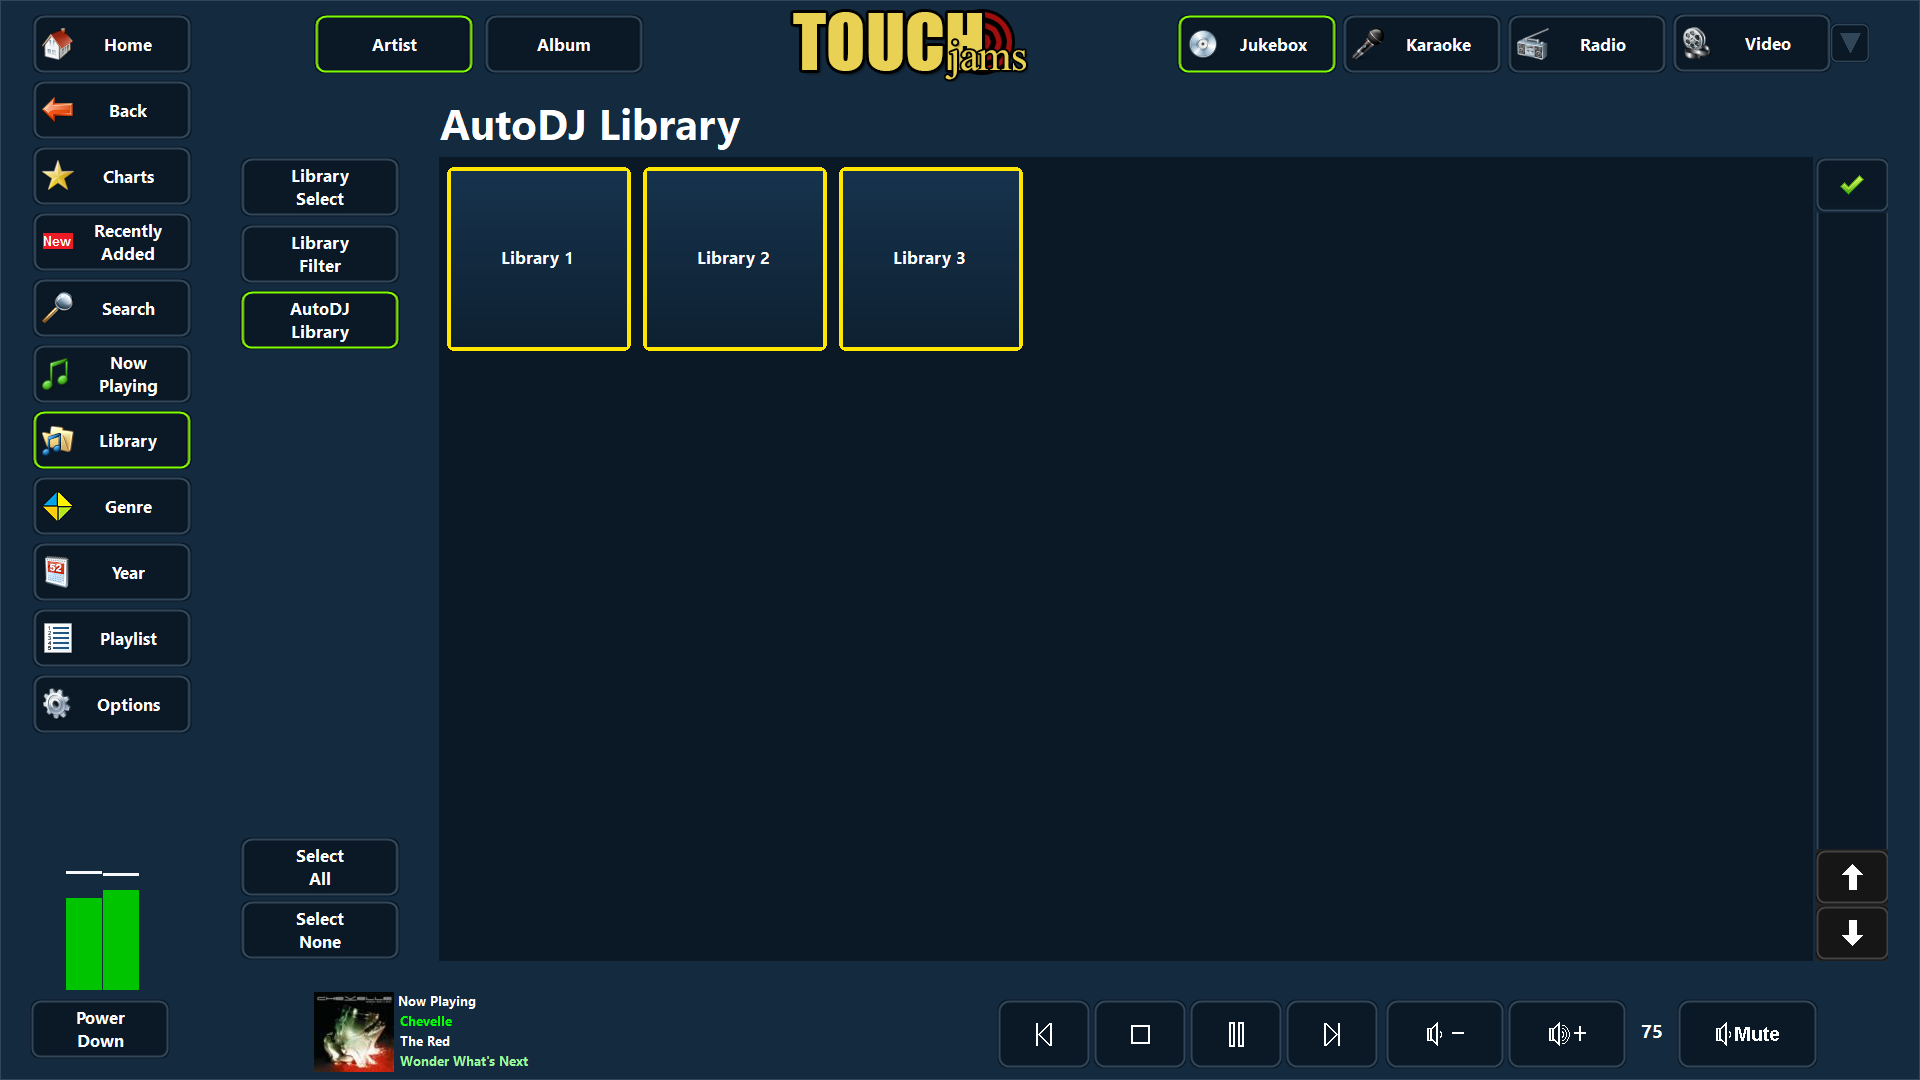Open the Radio mode icon
Screen dimensions: 1920x1080
(1533, 44)
